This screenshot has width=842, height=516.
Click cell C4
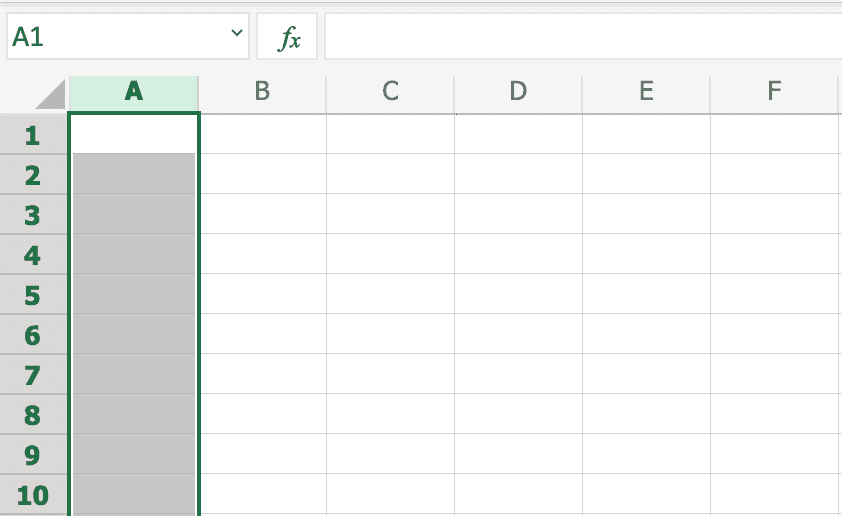(x=390, y=254)
